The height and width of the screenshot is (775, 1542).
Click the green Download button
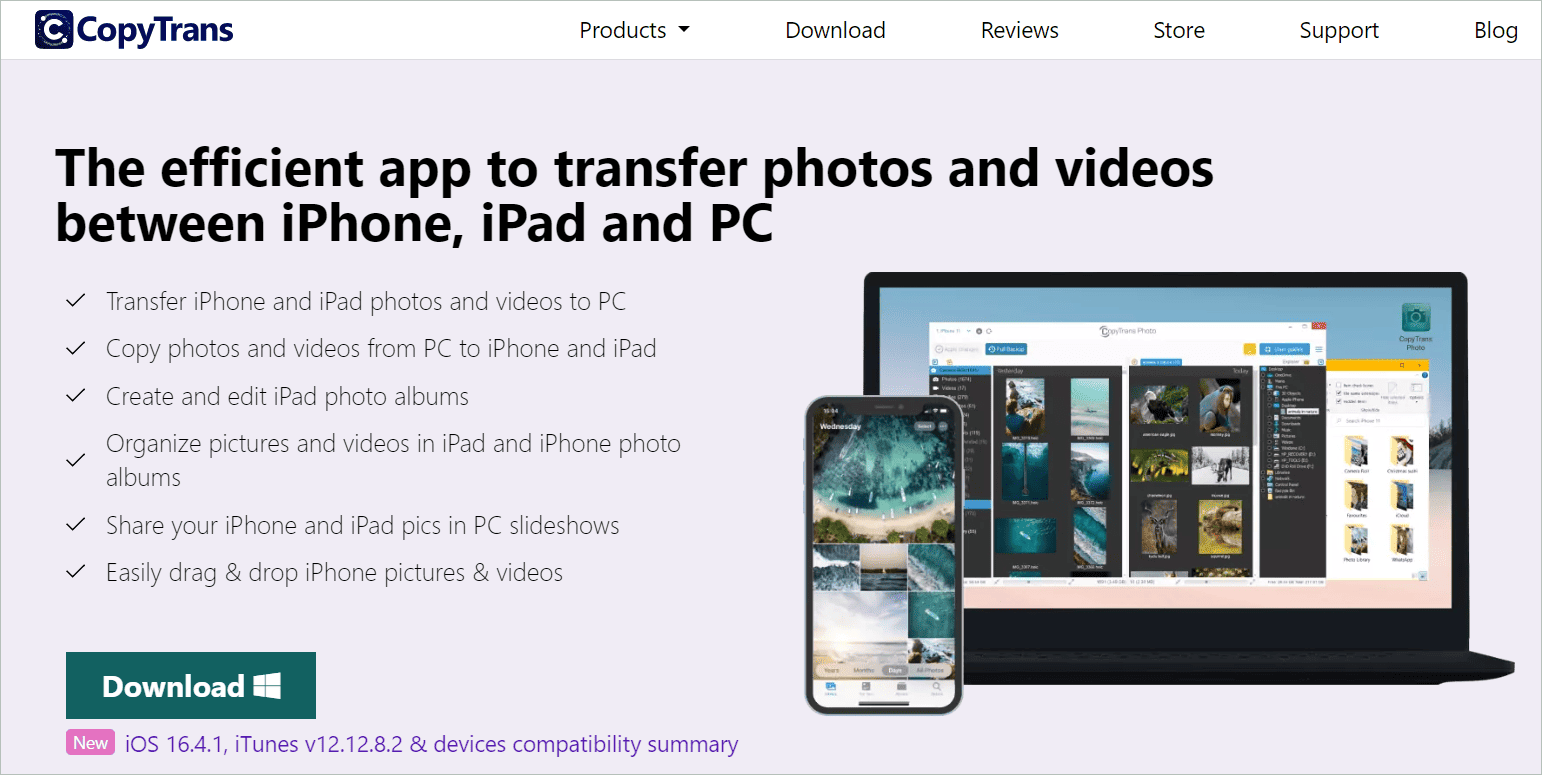191,686
